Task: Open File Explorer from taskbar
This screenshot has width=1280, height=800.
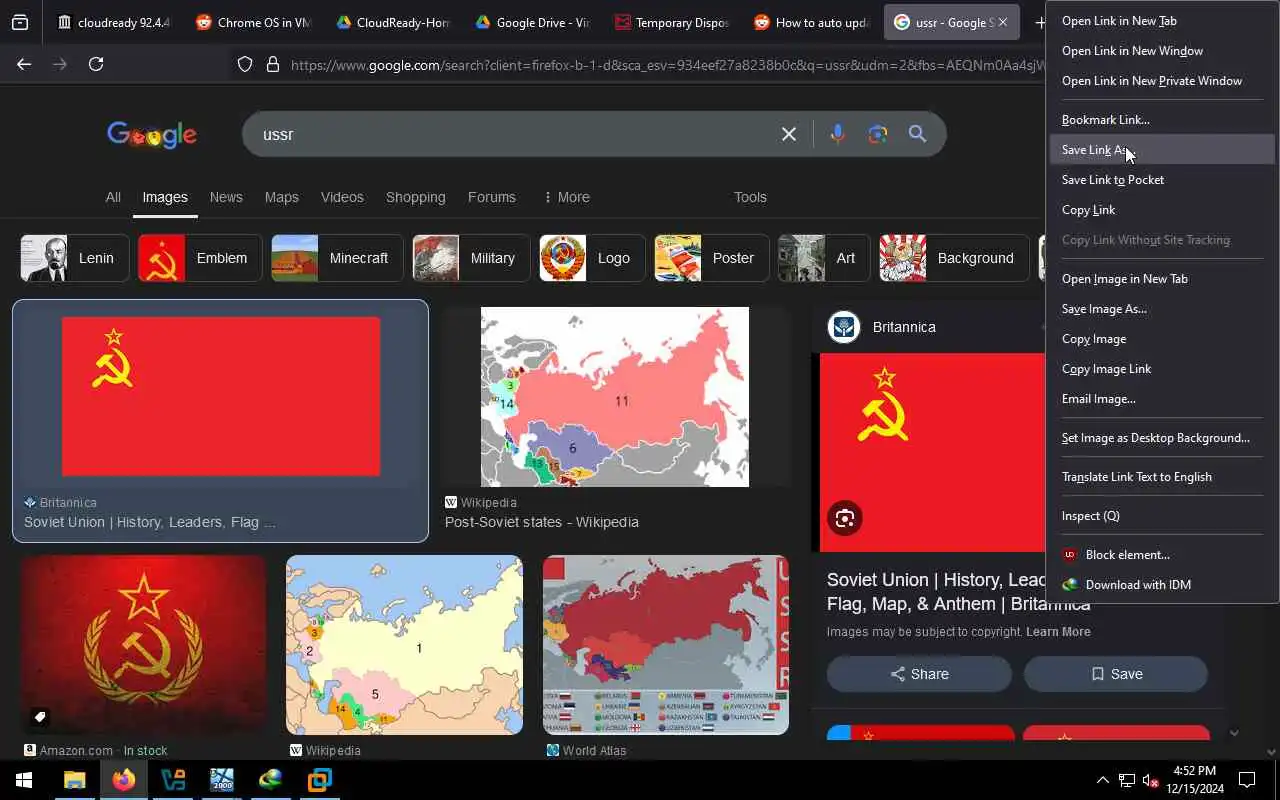Action: coord(75,780)
